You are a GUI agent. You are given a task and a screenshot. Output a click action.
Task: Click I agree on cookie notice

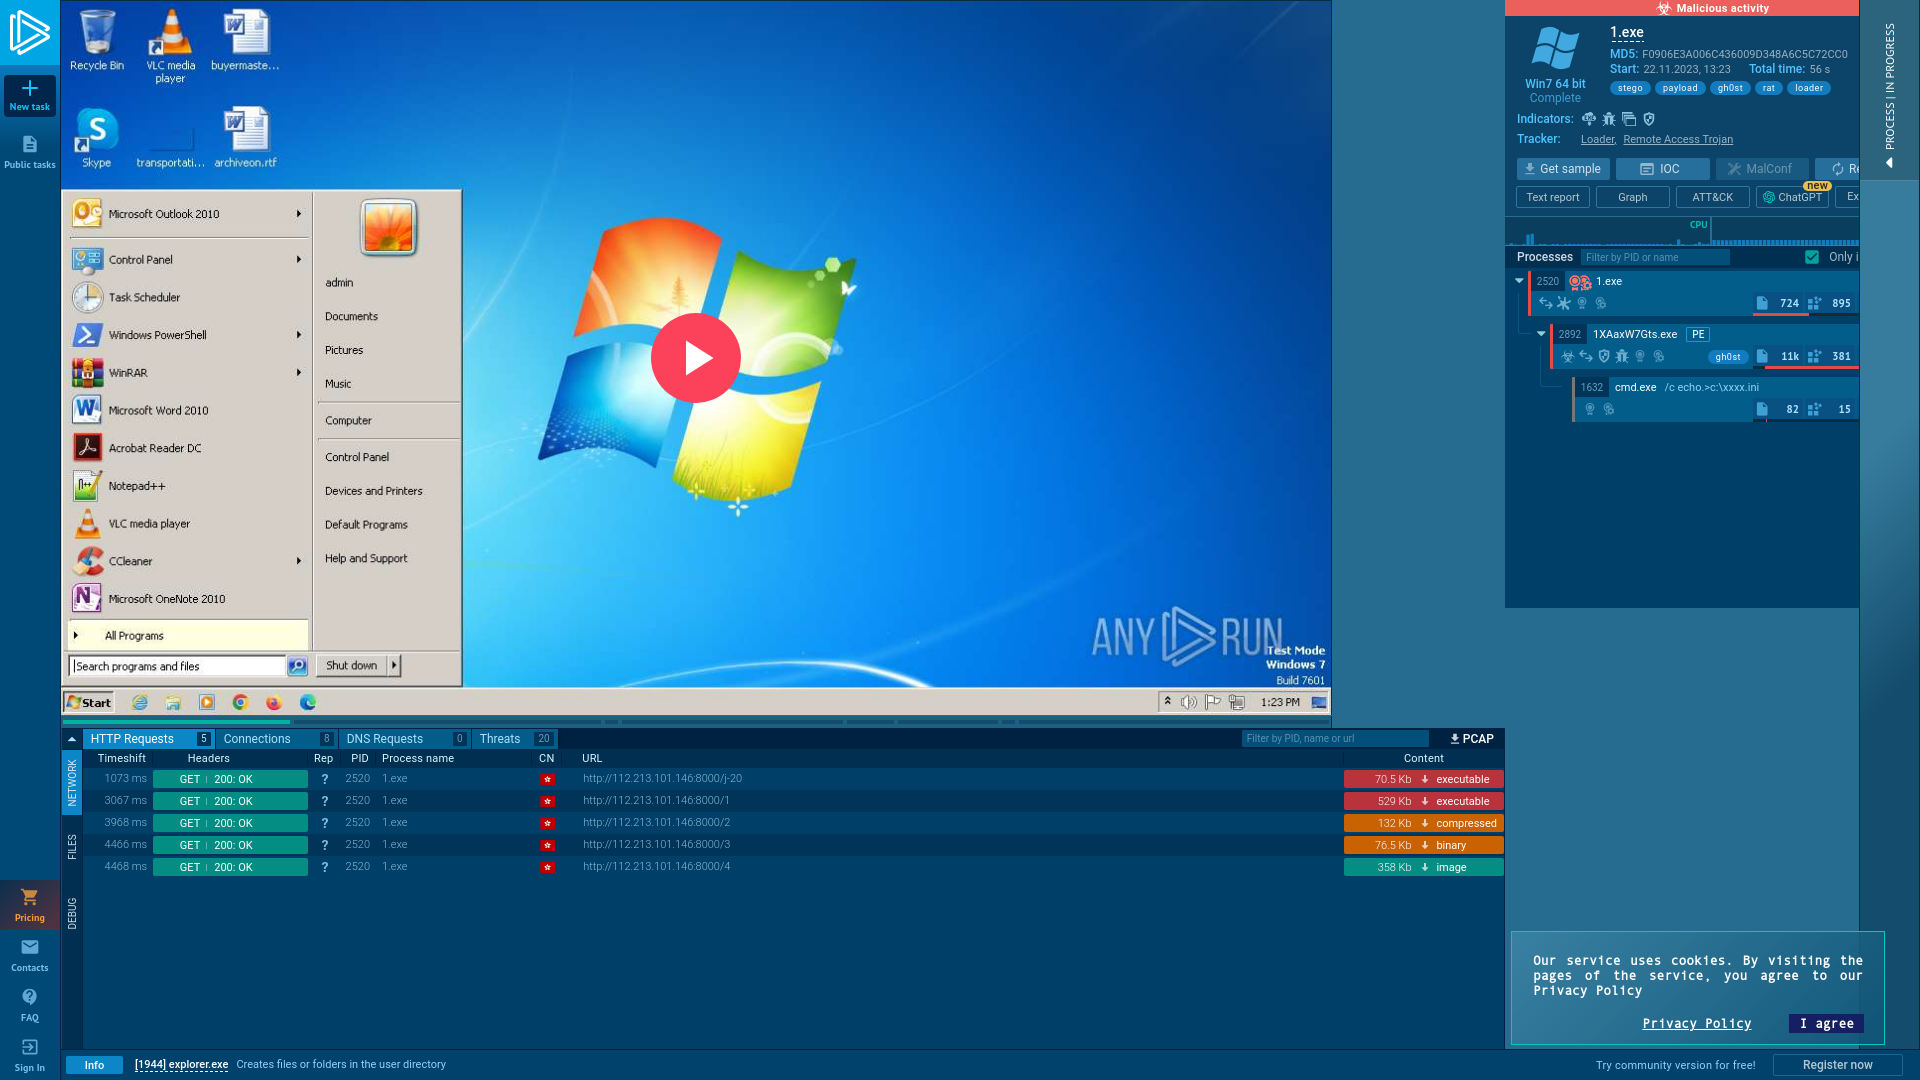tap(1826, 1023)
